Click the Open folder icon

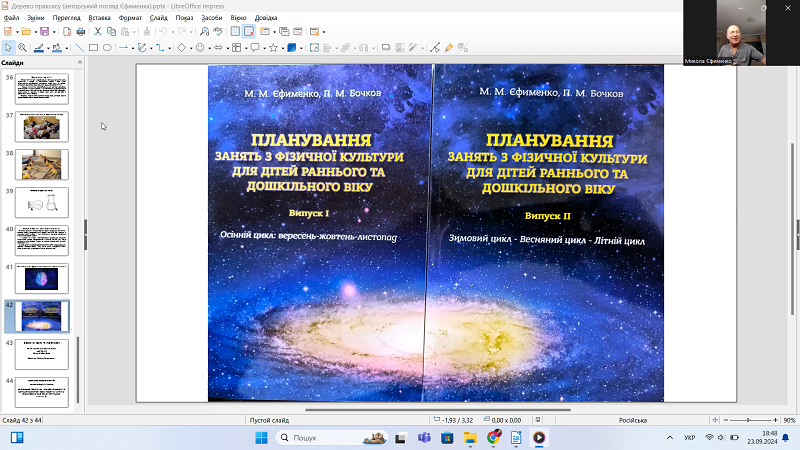click(x=26, y=32)
